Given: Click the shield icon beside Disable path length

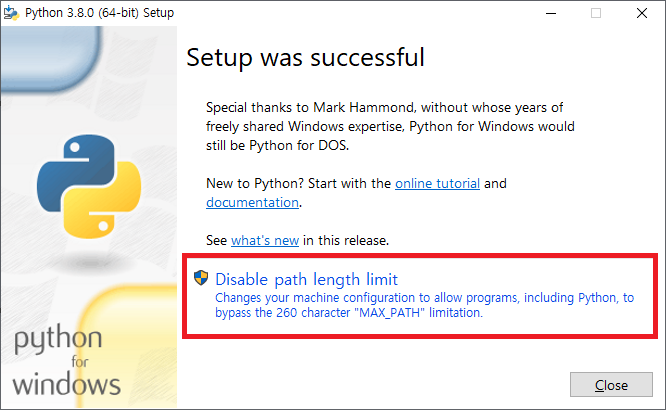Looking at the screenshot, I should coord(201,278).
